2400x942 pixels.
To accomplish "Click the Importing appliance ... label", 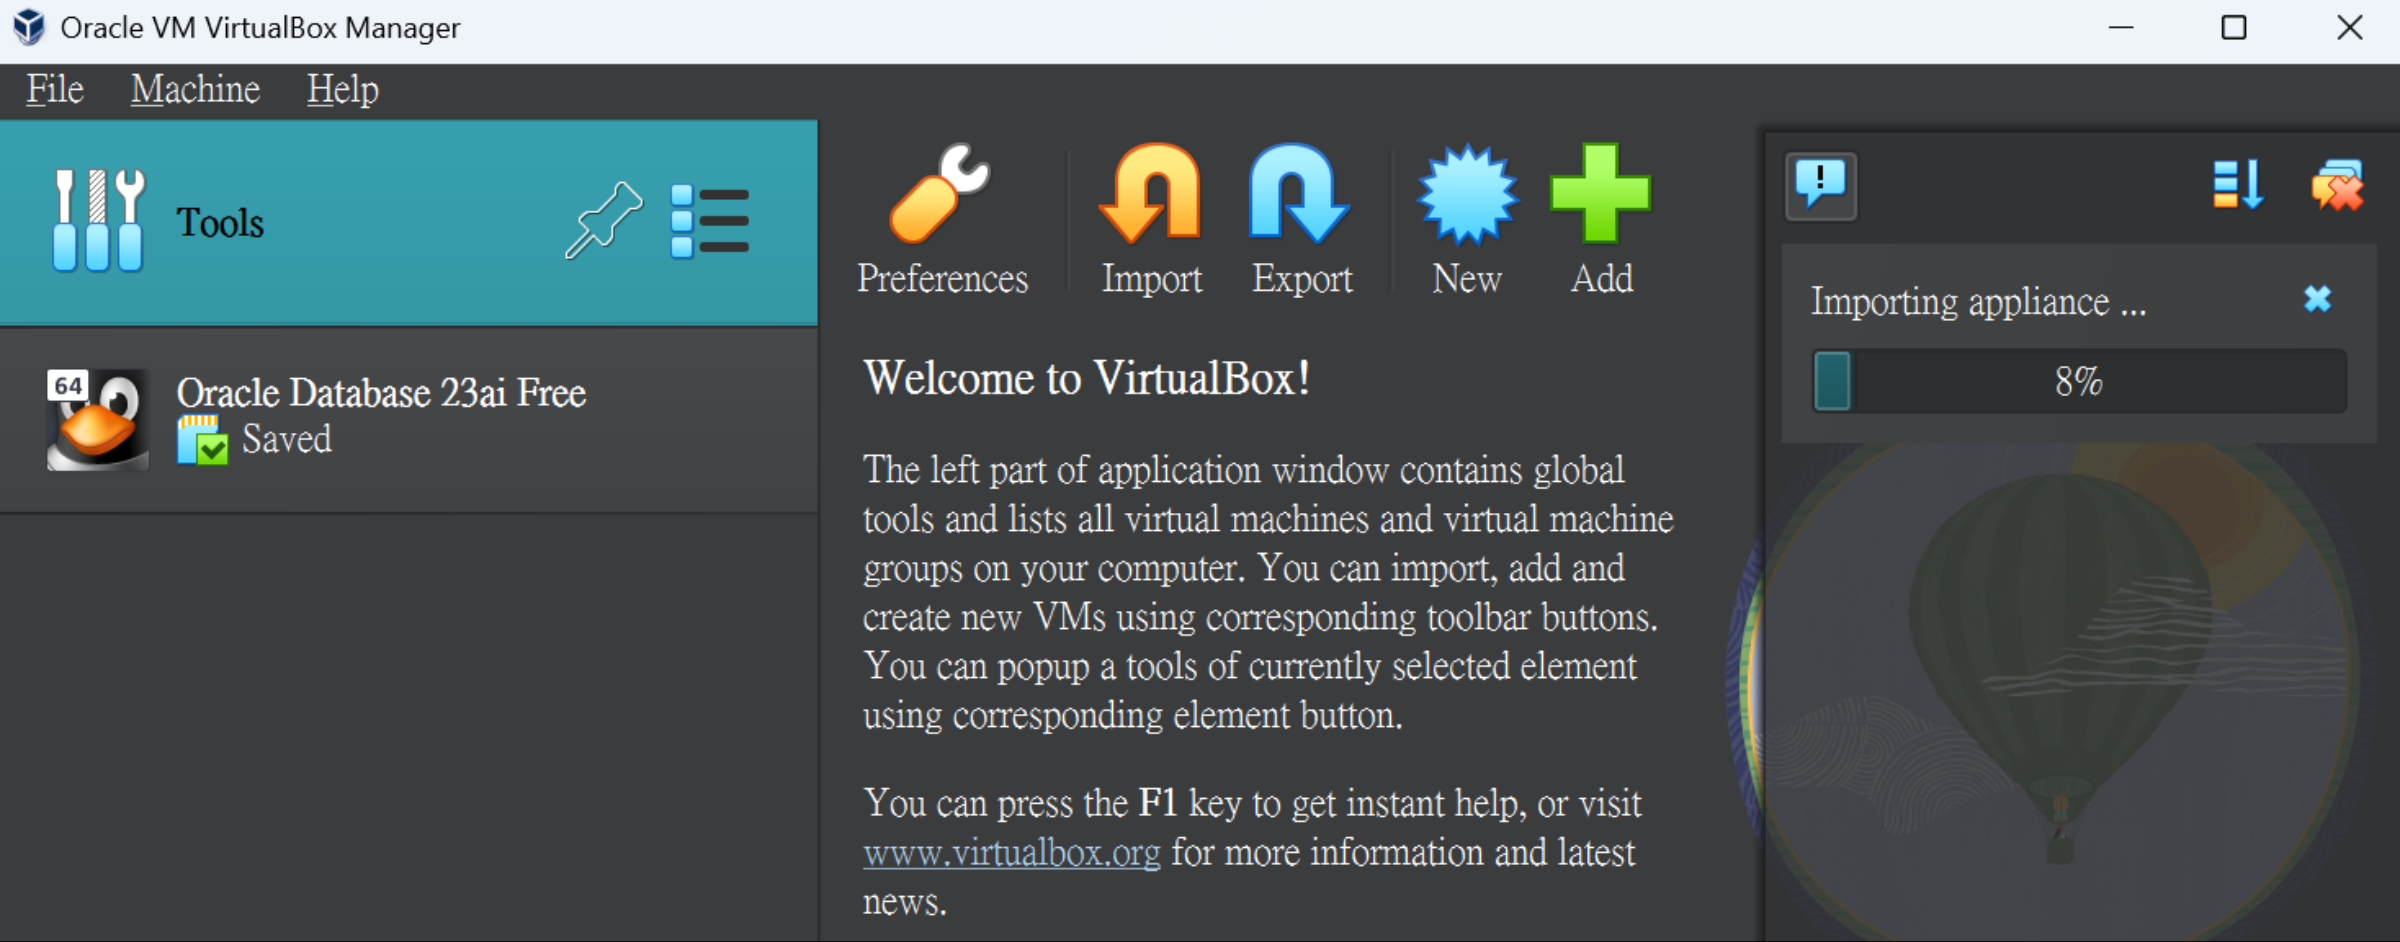I will tap(1978, 301).
